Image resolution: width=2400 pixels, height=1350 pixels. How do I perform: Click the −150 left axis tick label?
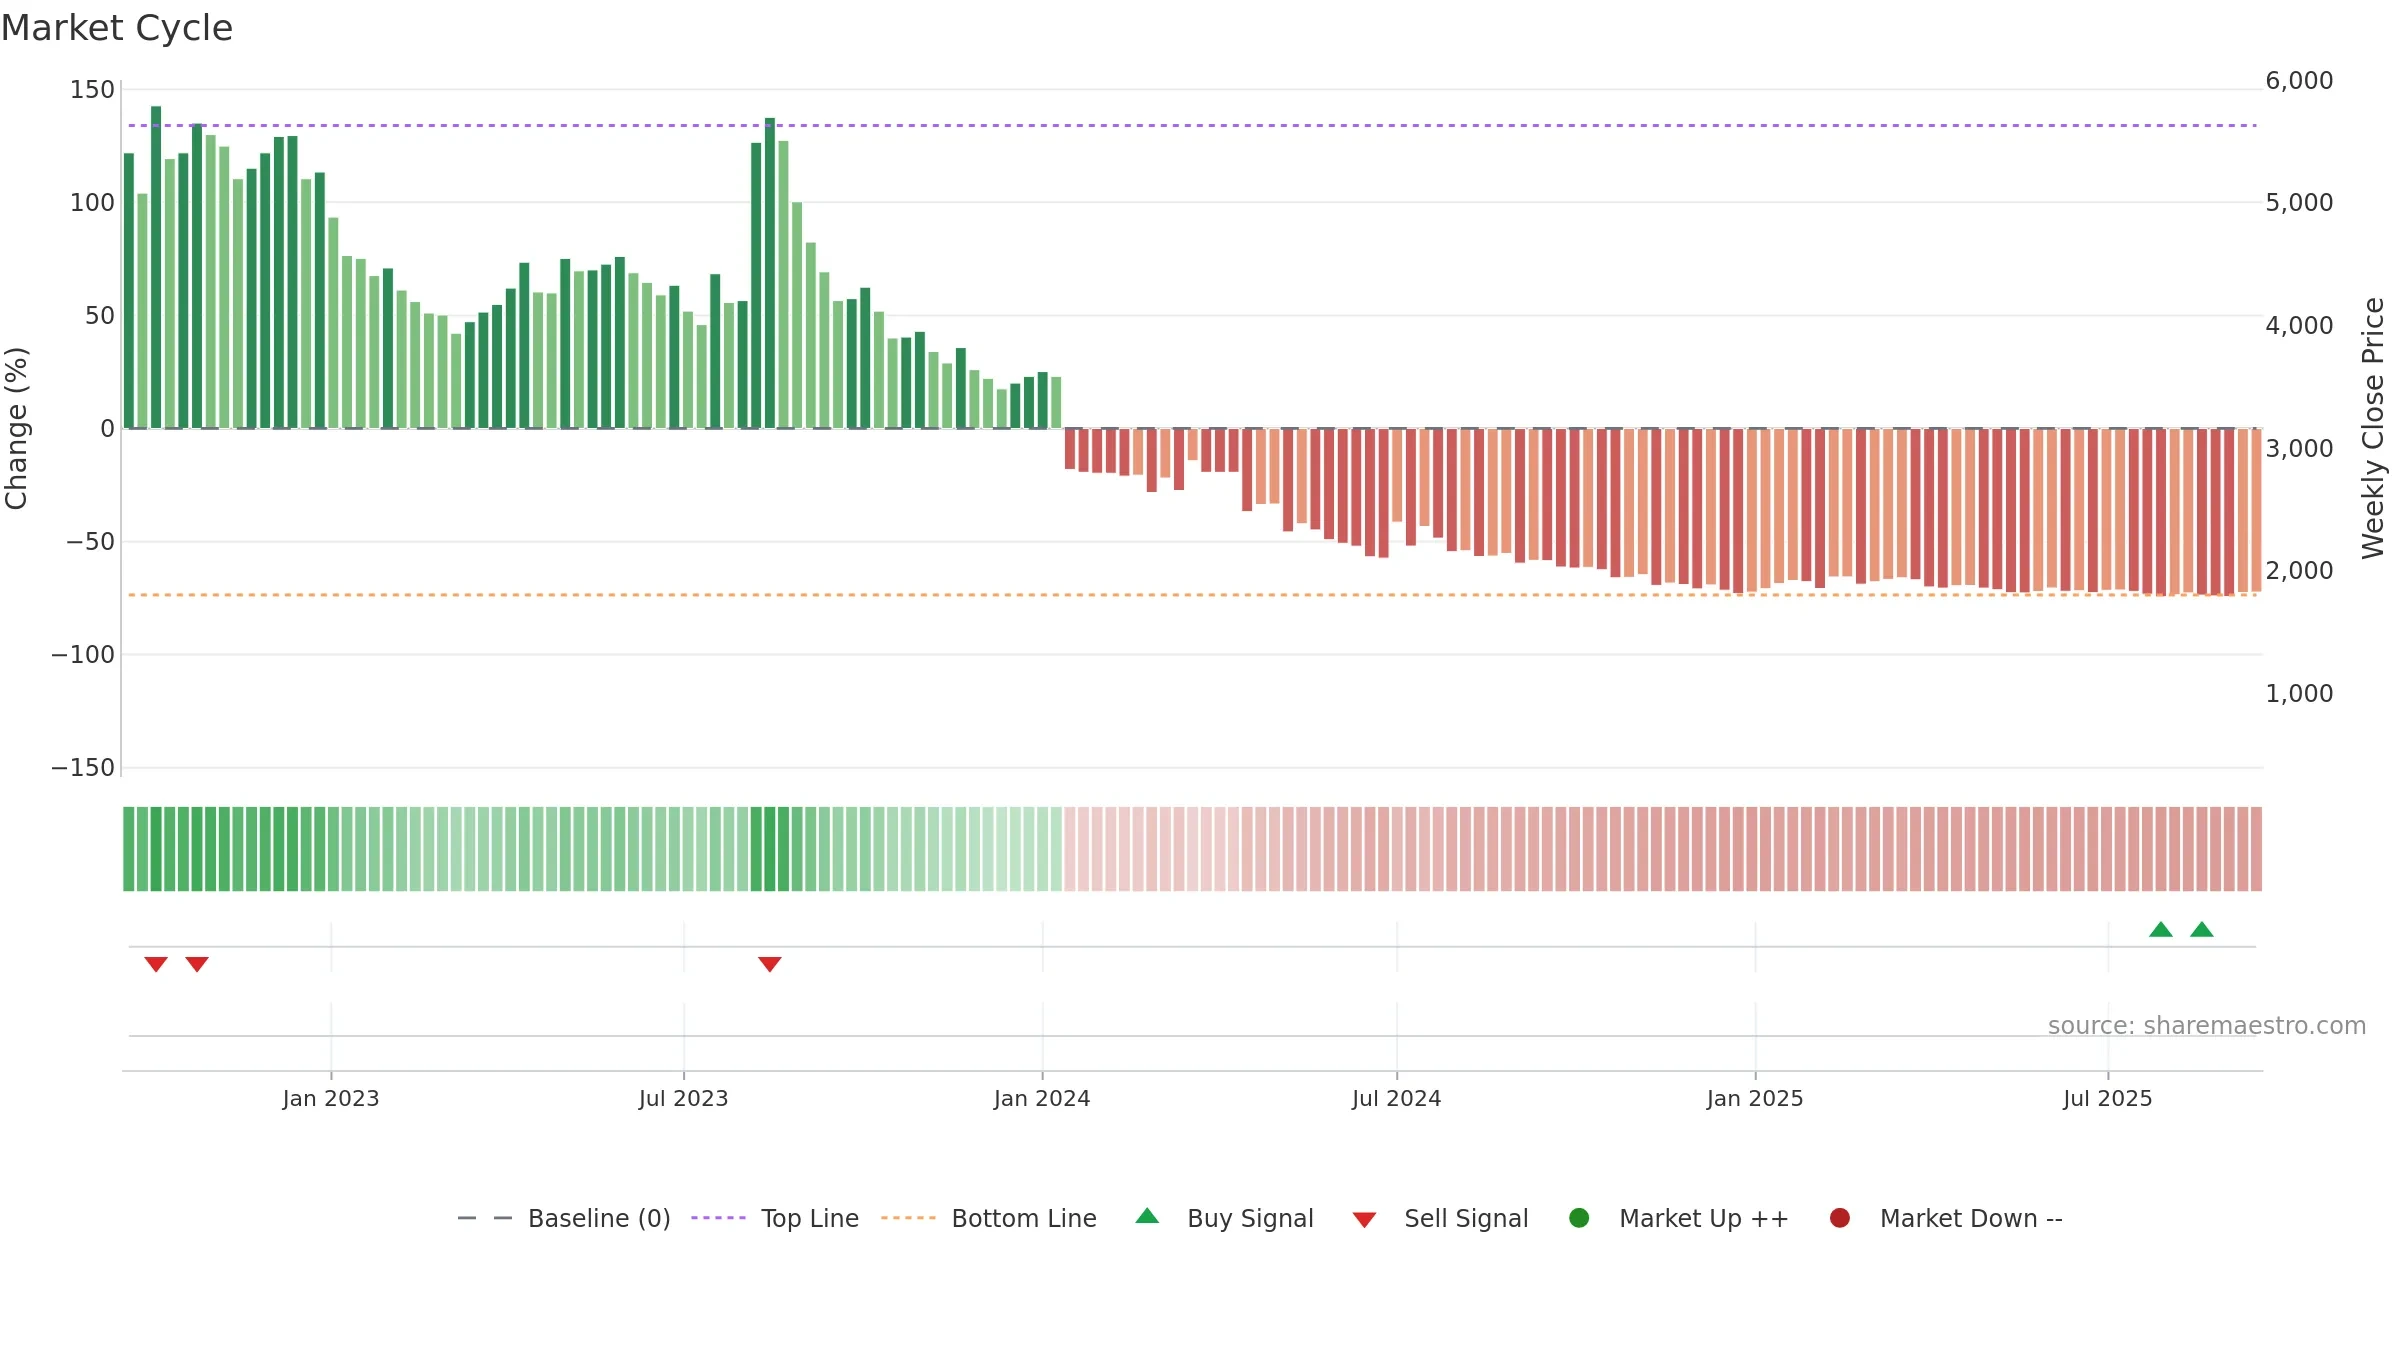click(83, 768)
